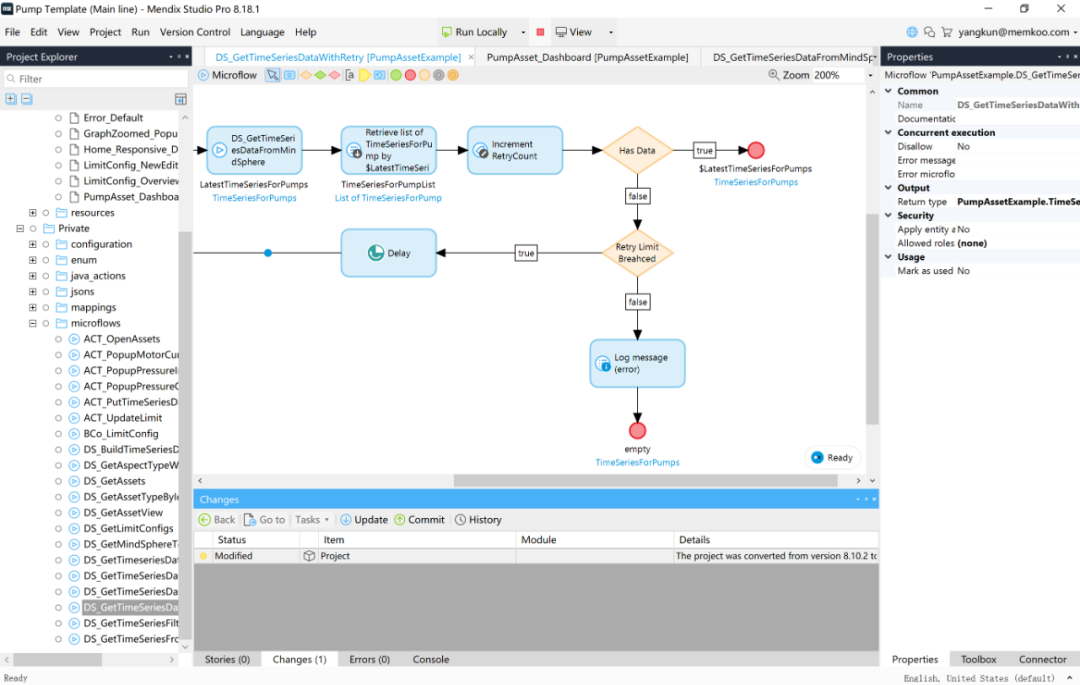Pick the red end event tool in toolbar
This screenshot has width=1080, height=685.
pyautogui.click(x=411, y=75)
